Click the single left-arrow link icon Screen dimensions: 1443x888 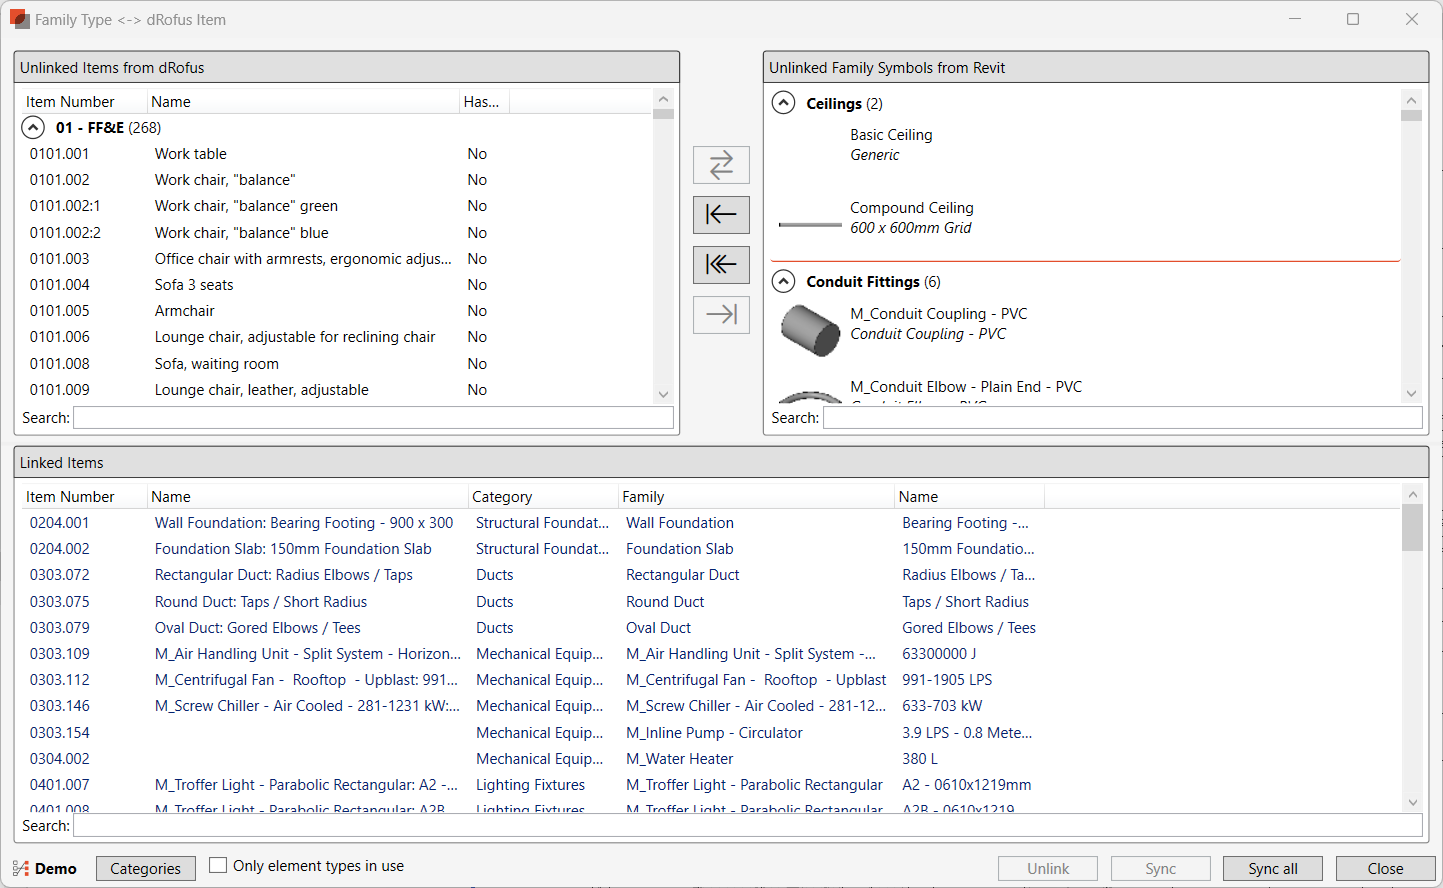(x=721, y=215)
